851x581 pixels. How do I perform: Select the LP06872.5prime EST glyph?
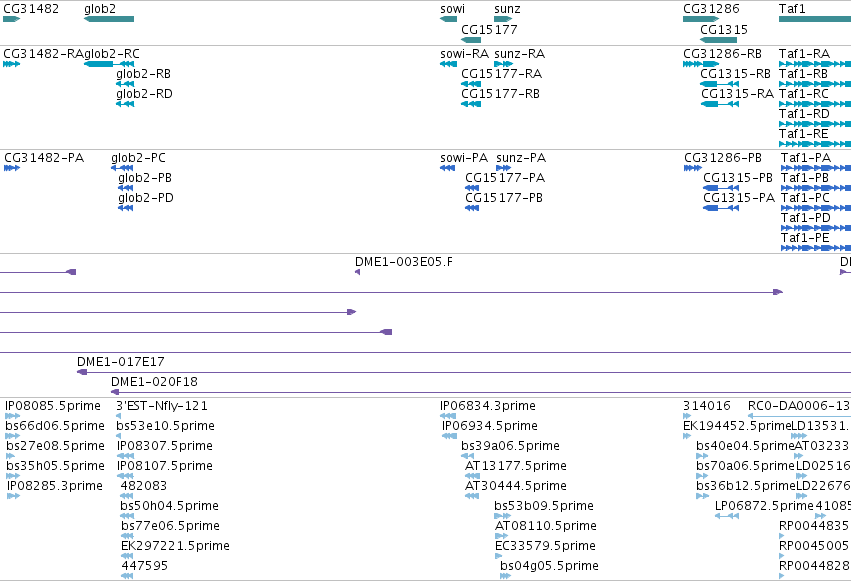(x=727, y=516)
